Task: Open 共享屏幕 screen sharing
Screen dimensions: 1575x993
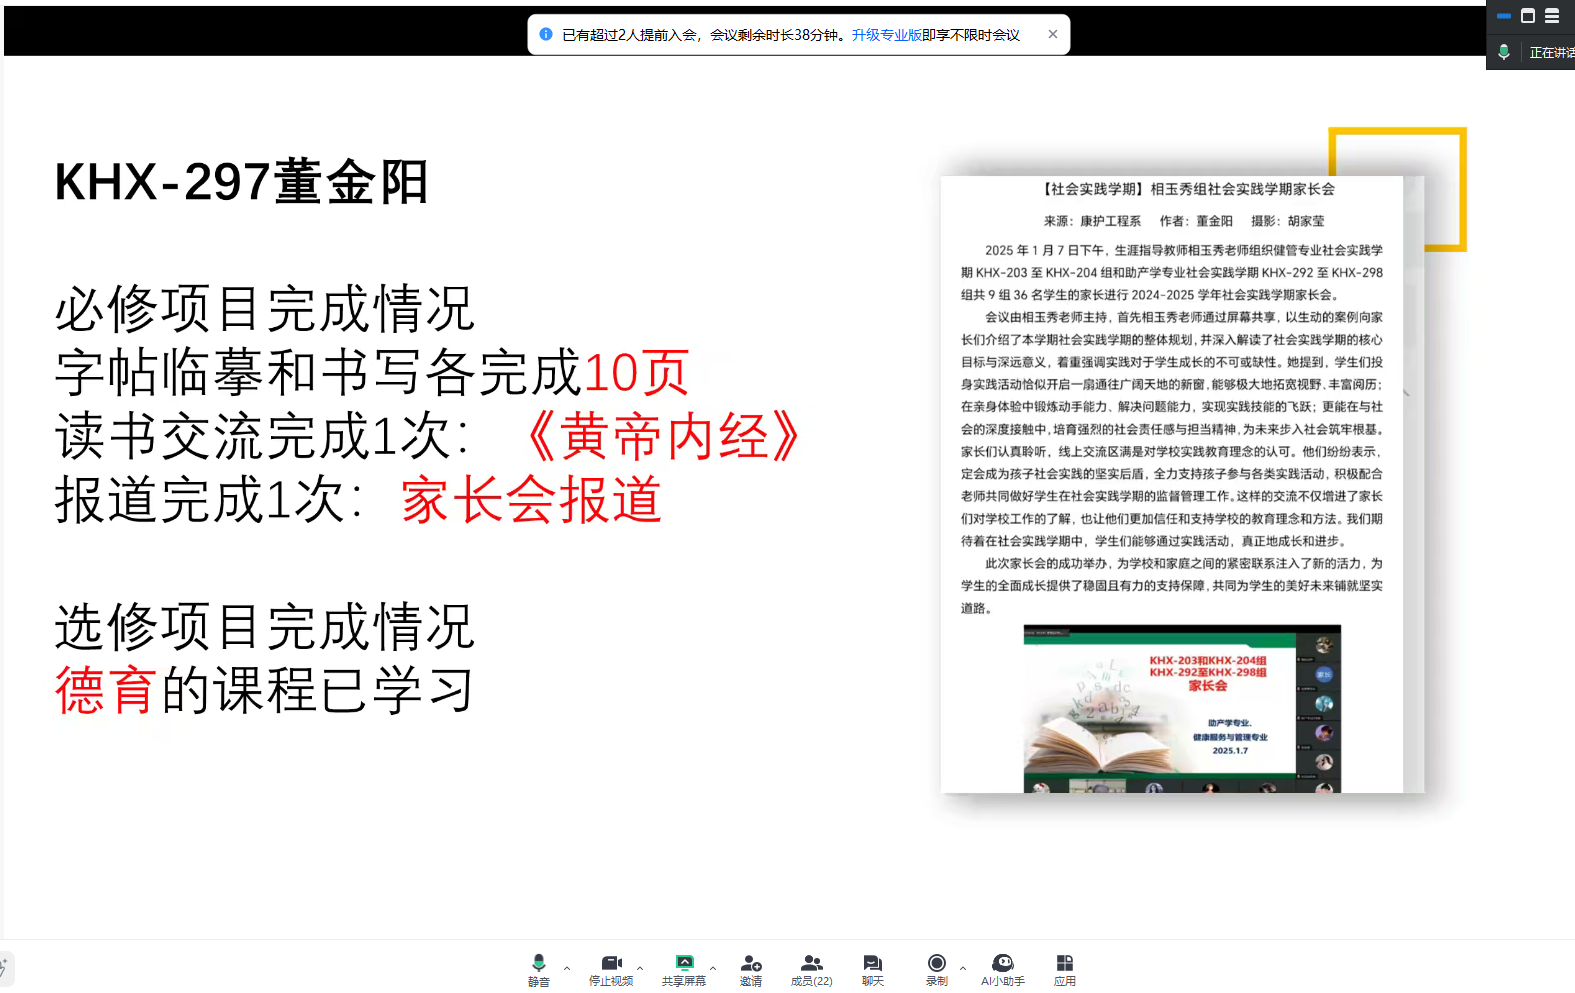Action: point(684,968)
